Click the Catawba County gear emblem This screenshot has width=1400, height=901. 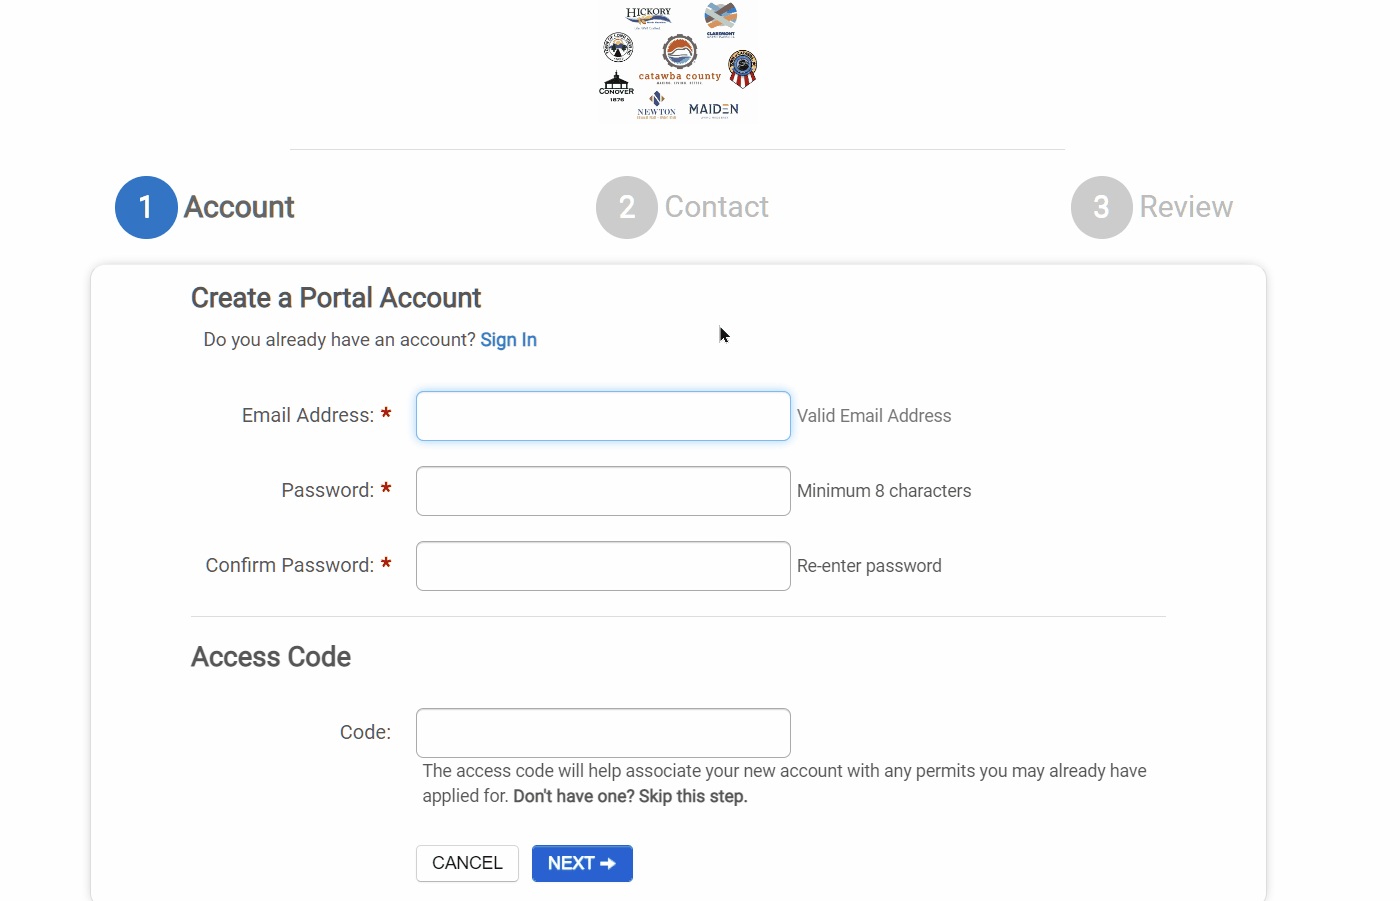pos(680,52)
